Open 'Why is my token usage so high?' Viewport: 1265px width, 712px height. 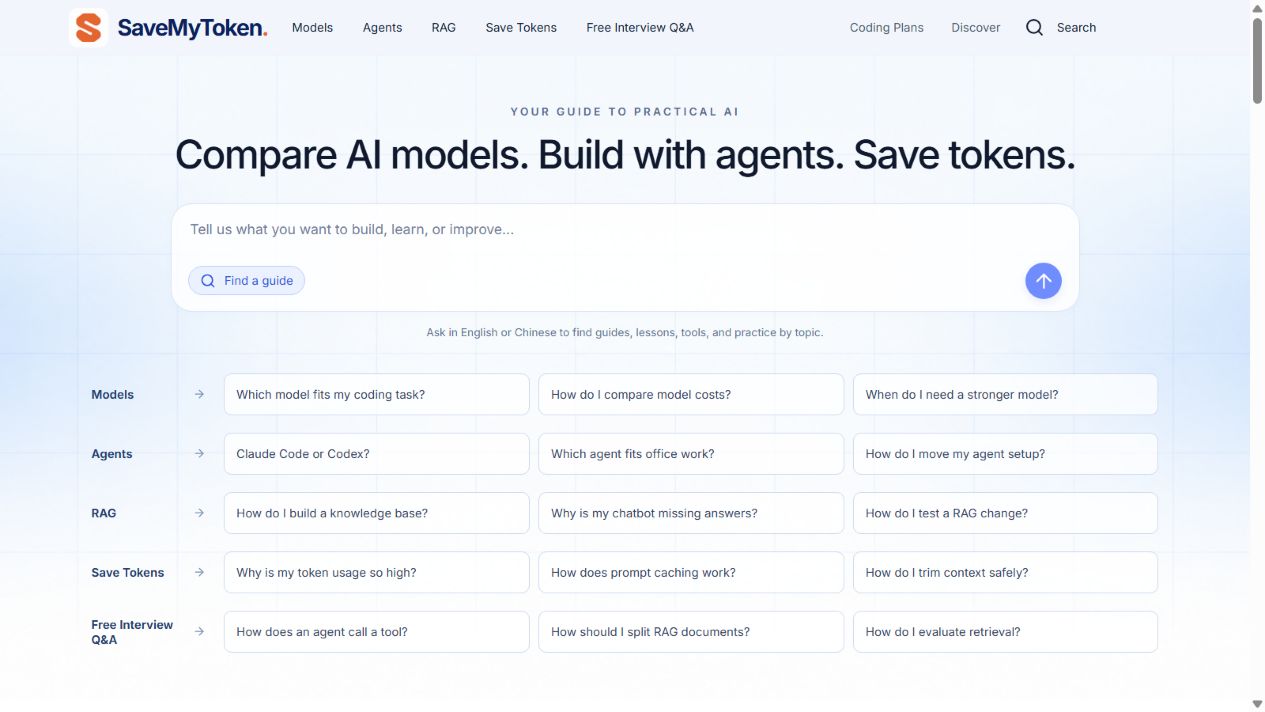point(377,572)
